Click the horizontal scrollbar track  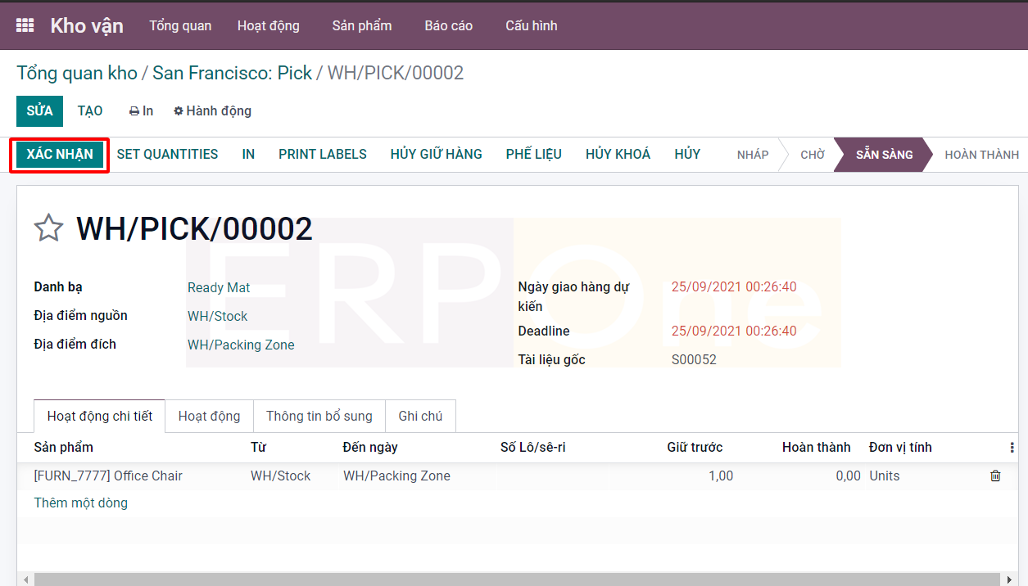(x=518, y=579)
